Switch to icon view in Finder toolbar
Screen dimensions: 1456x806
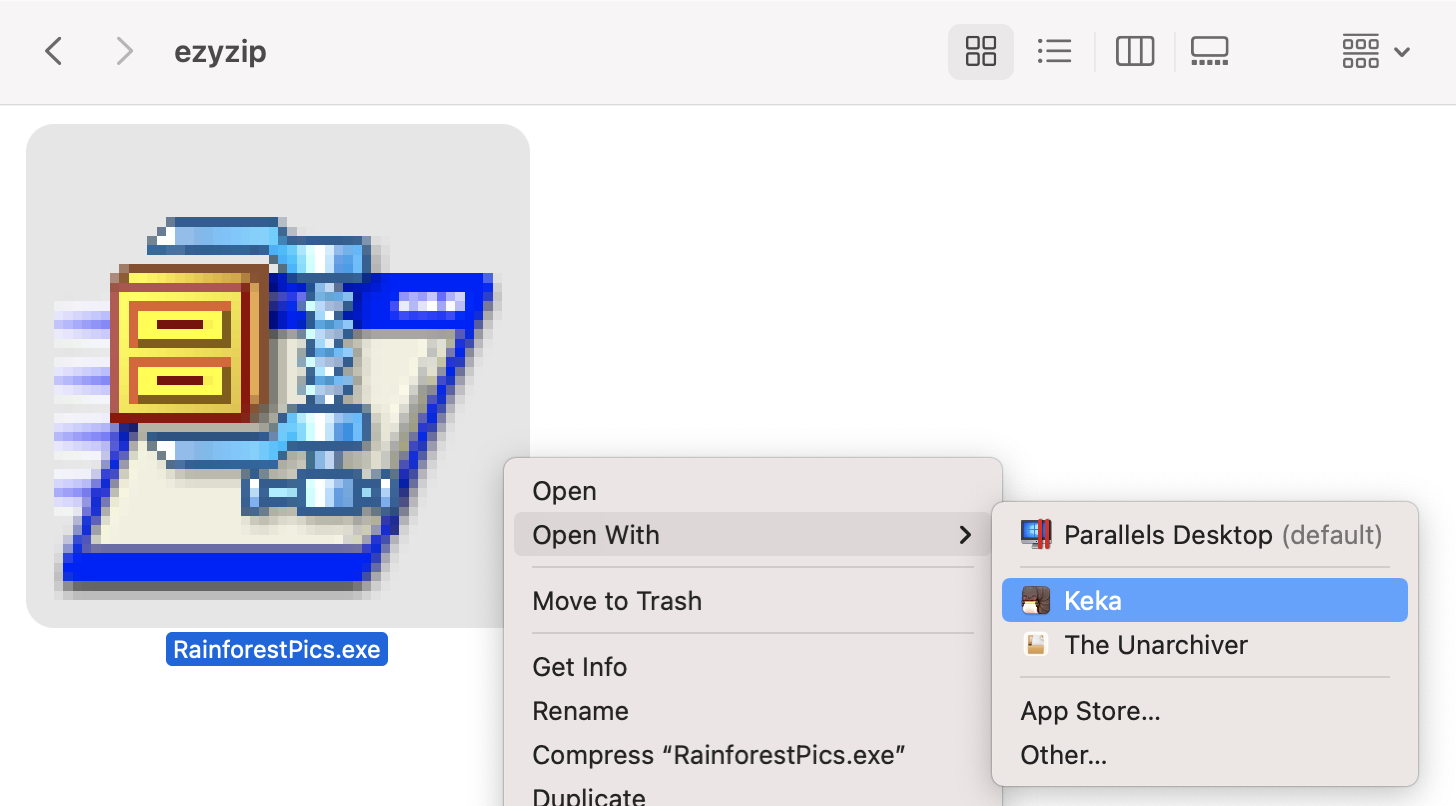980,51
